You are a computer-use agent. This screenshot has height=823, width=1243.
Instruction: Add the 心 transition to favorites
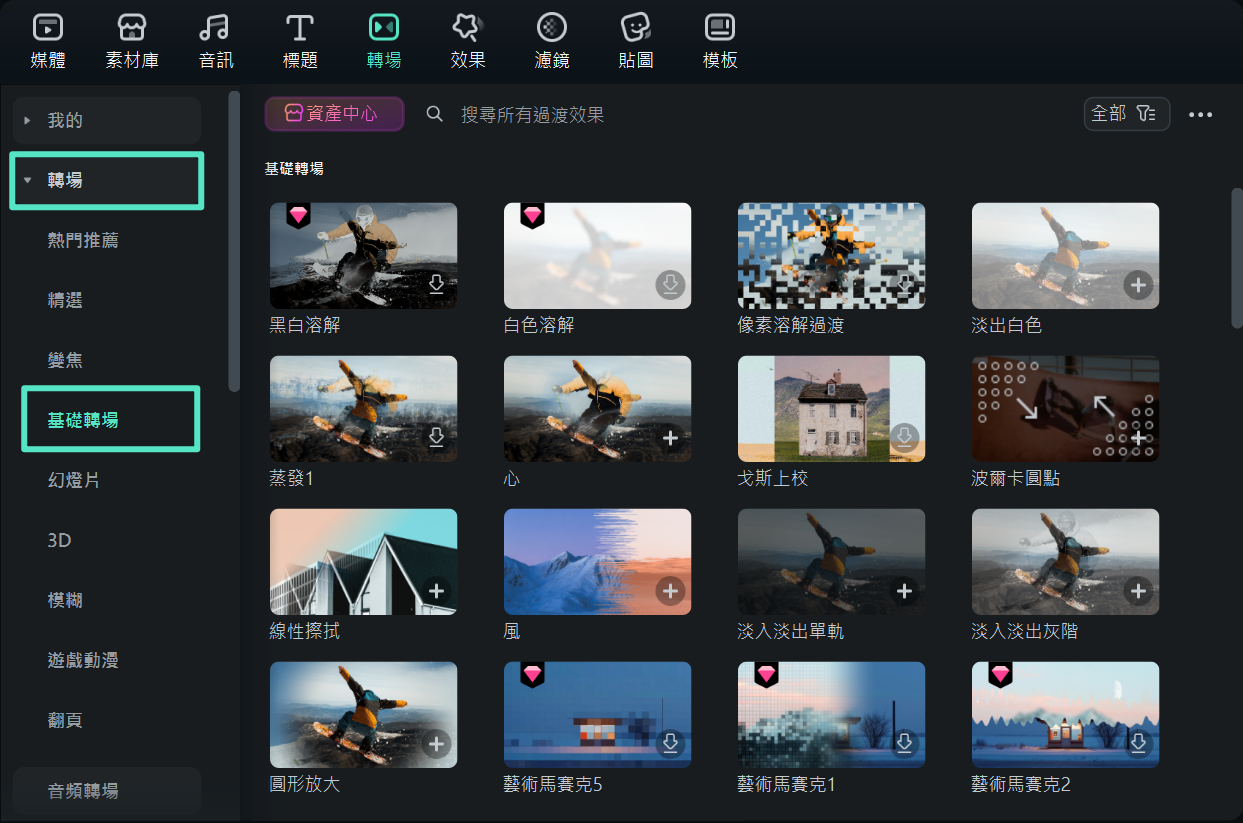670,437
